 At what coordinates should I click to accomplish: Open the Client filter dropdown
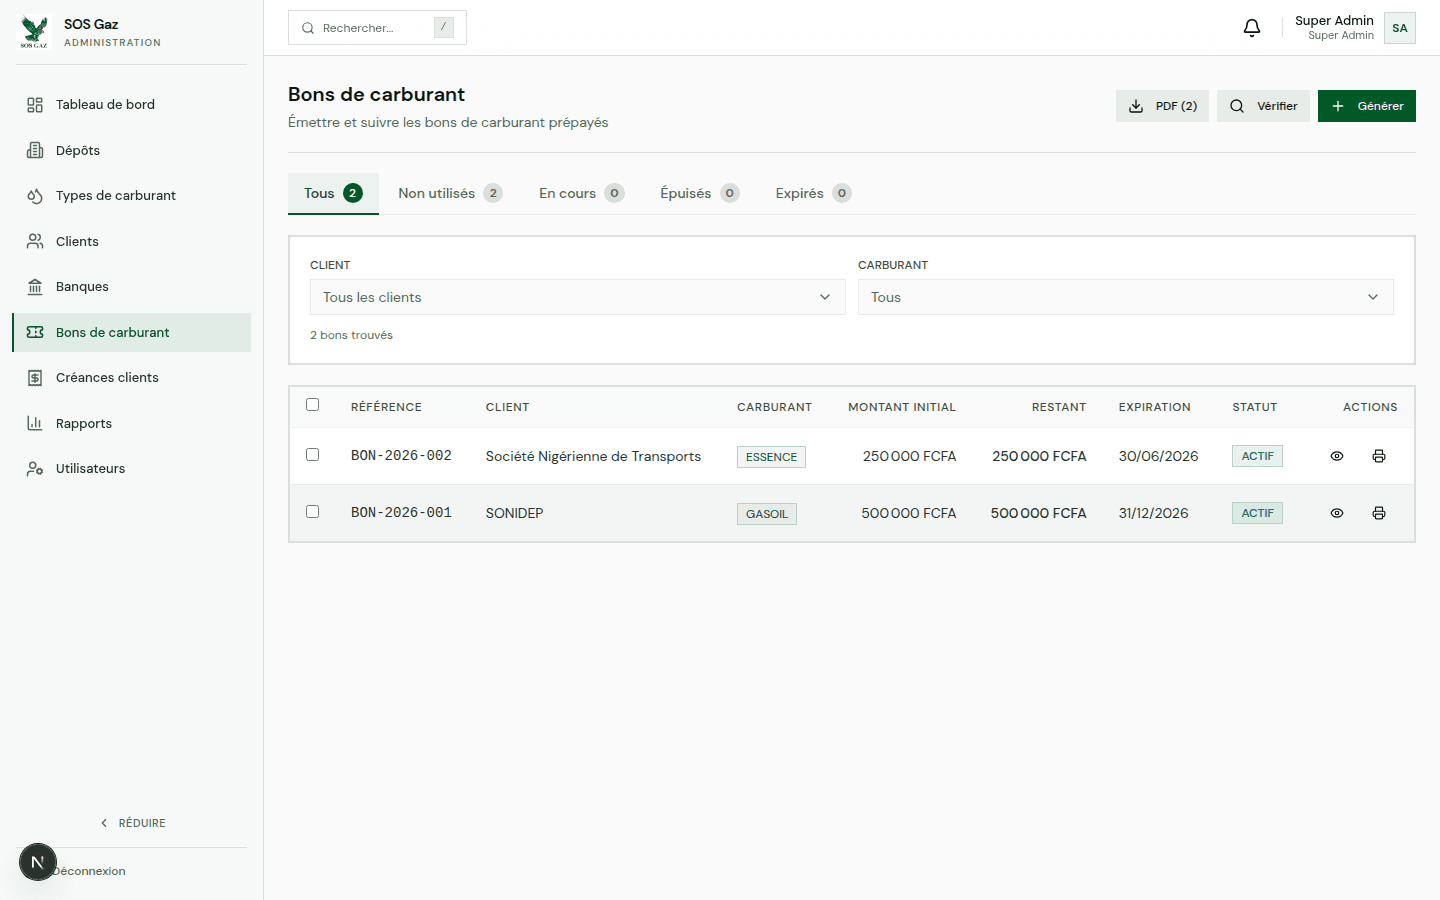pos(578,297)
